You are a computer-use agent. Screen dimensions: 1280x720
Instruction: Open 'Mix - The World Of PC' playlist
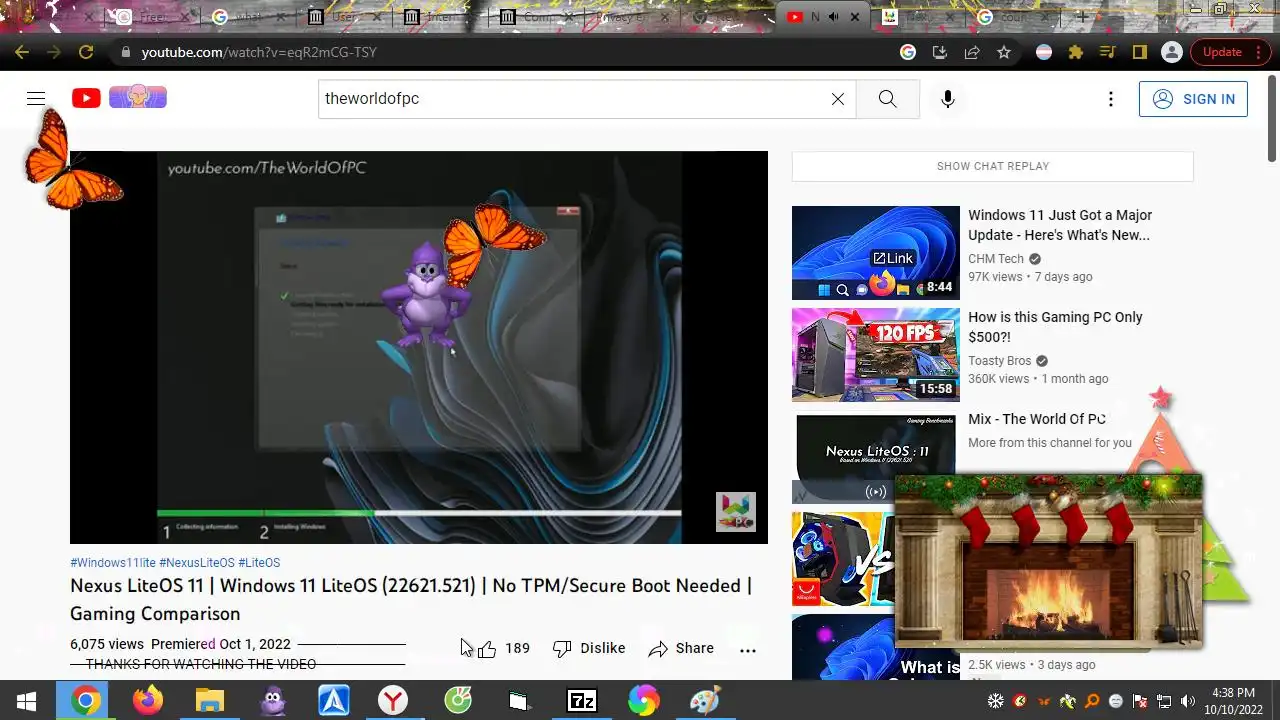pos(1037,419)
